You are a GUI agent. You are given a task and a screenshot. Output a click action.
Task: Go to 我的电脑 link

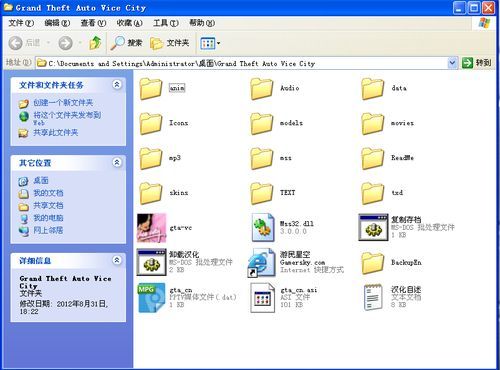click(48, 218)
